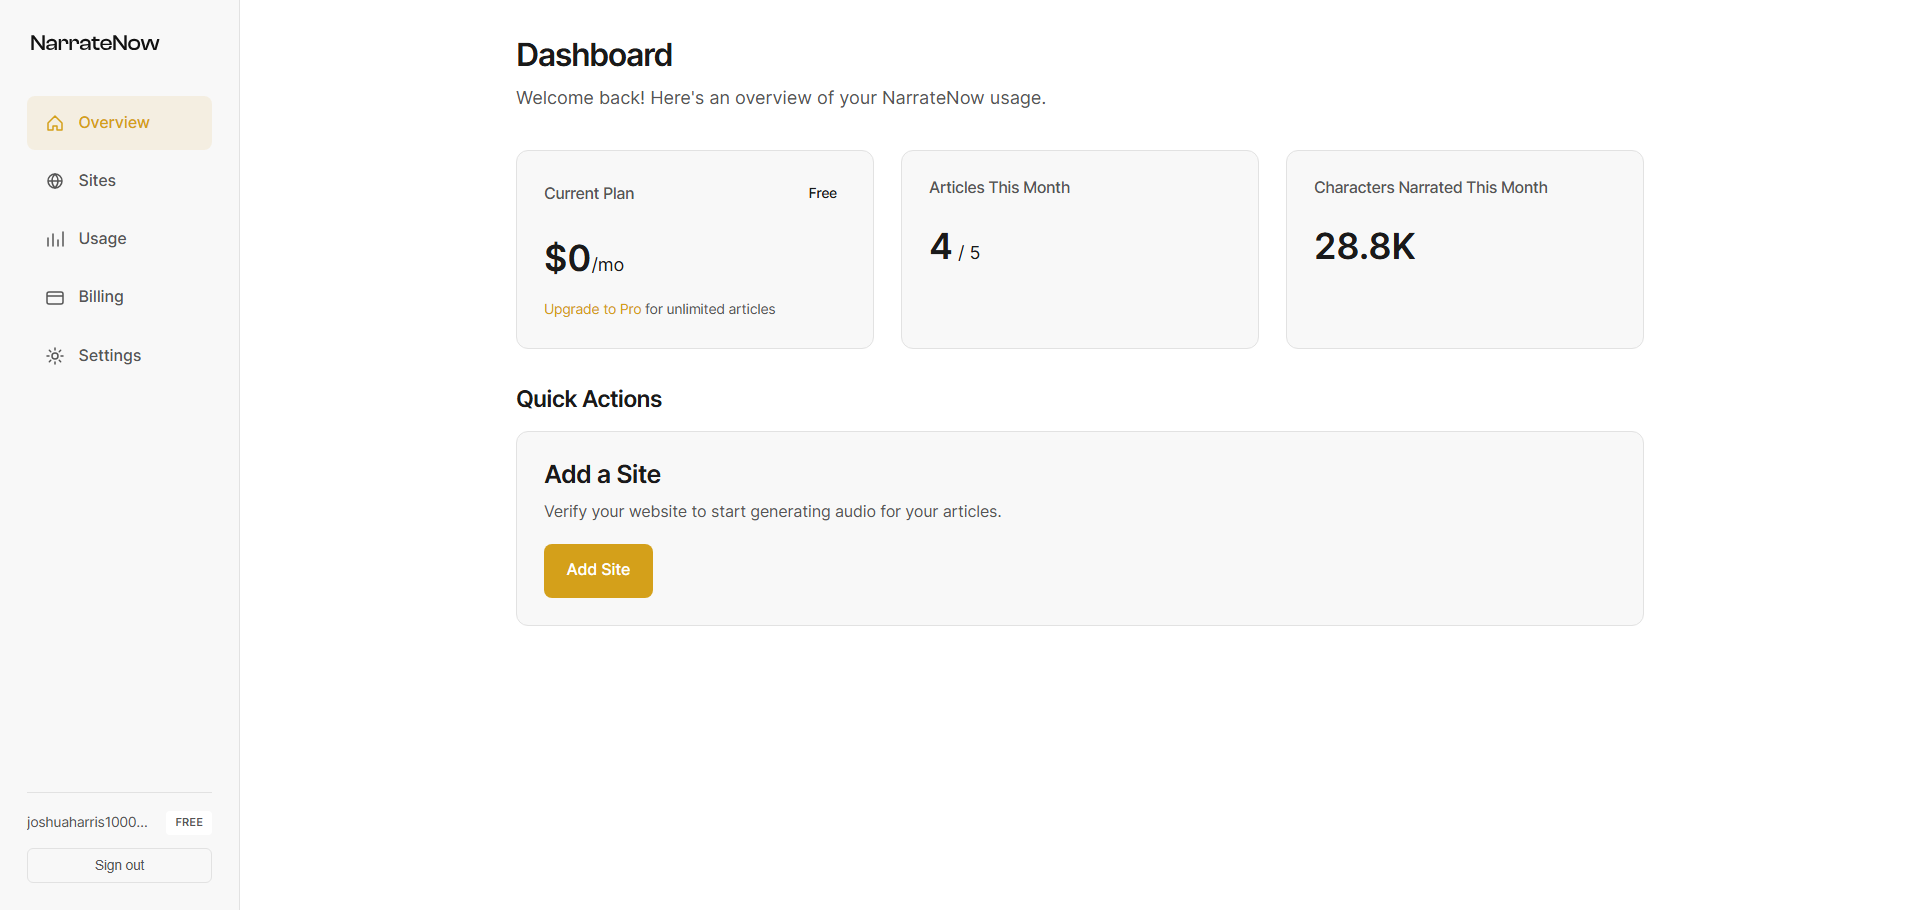1919x910 pixels.
Task: Click the Billing credit card icon
Action: click(55, 297)
